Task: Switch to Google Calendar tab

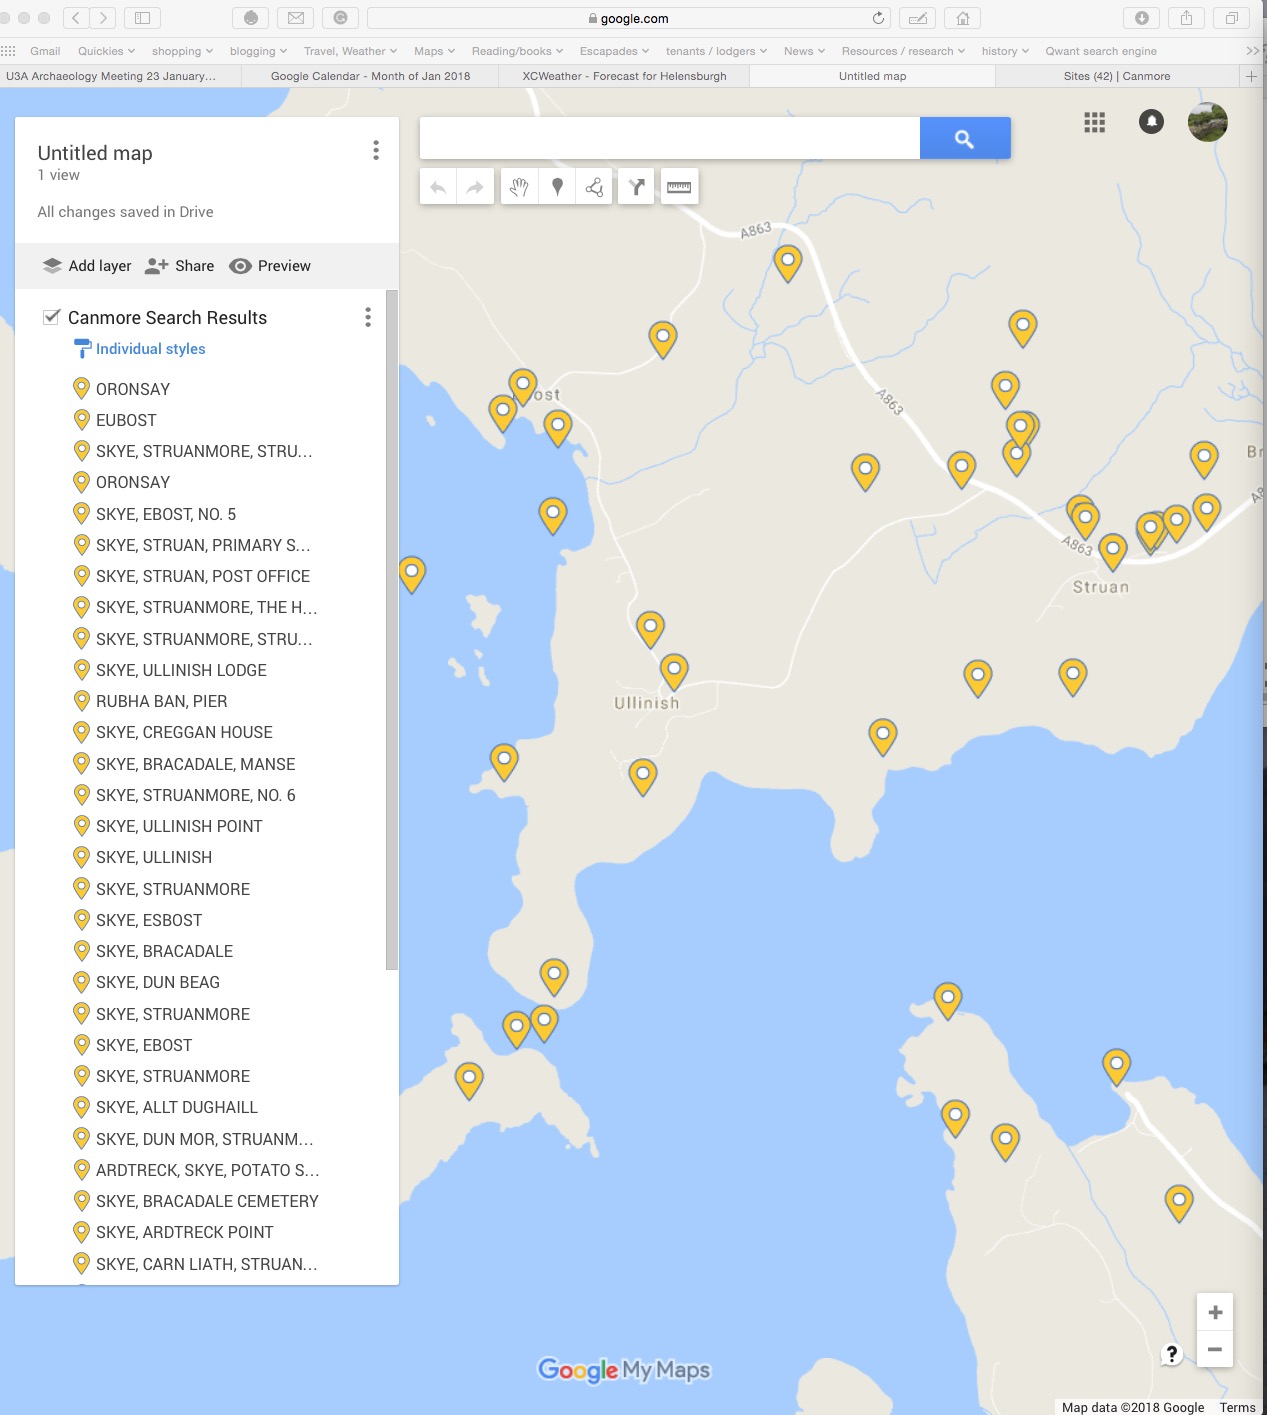Action: tap(370, 76)
